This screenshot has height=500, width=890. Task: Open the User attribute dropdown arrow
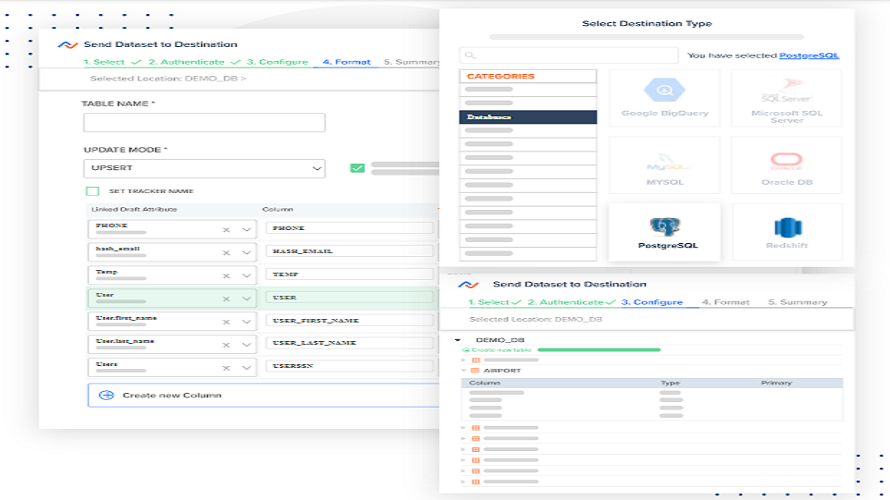pos(246,299)
